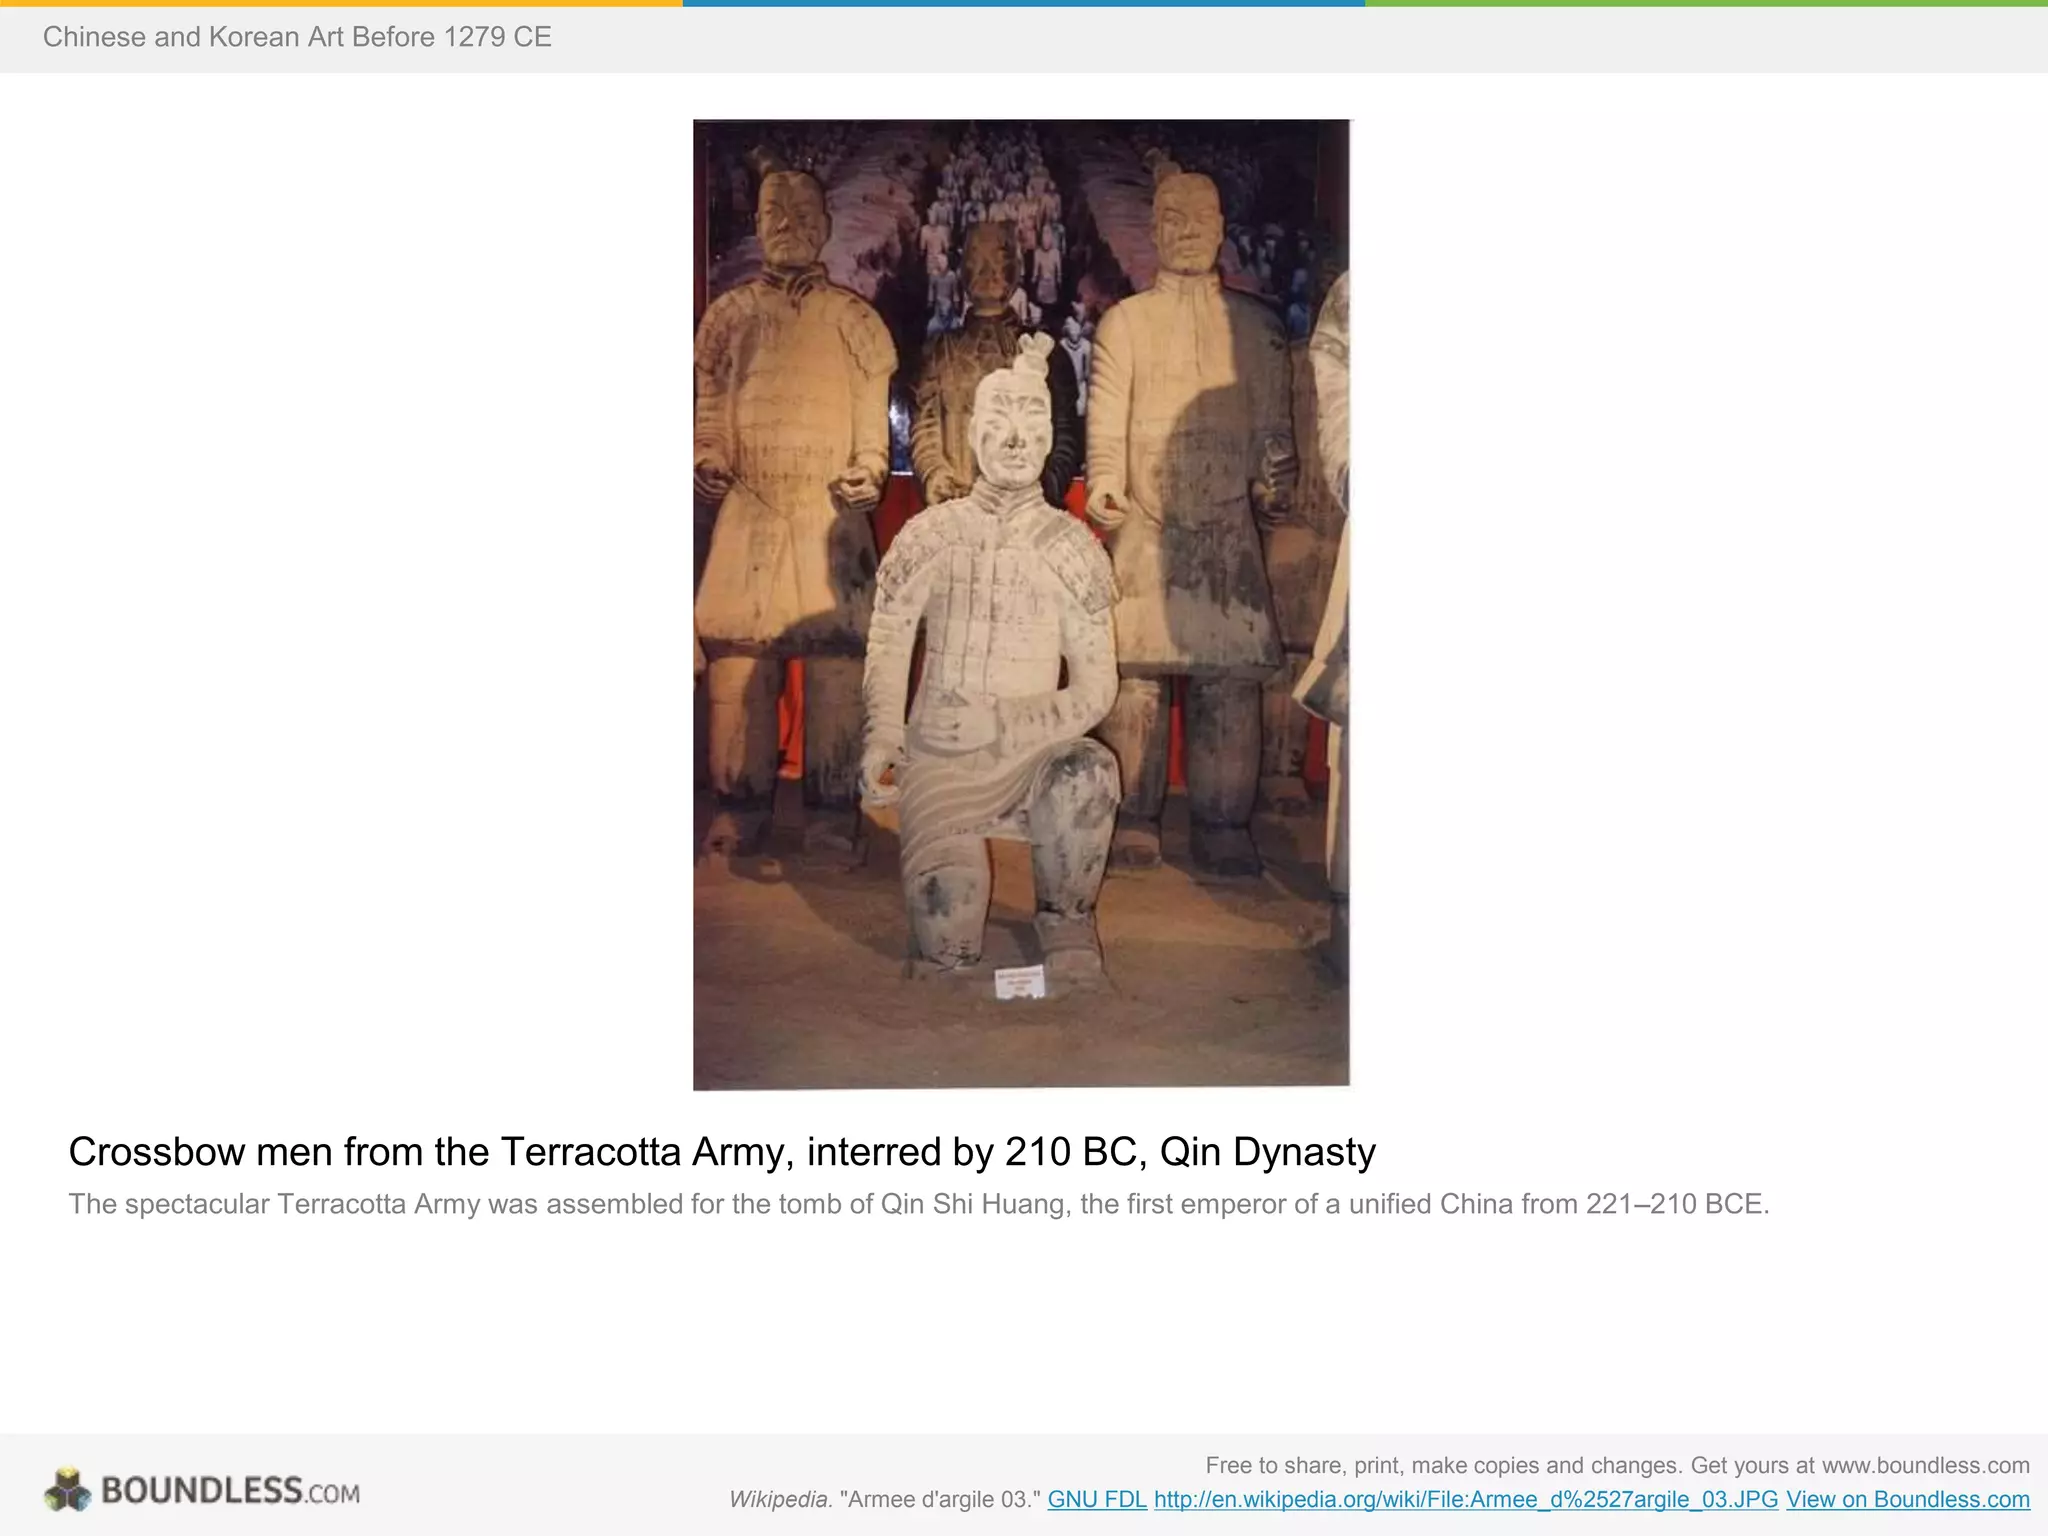Click the View on Boundless.com link
2048x1536 pixels.
(x=1907, y=1499)
